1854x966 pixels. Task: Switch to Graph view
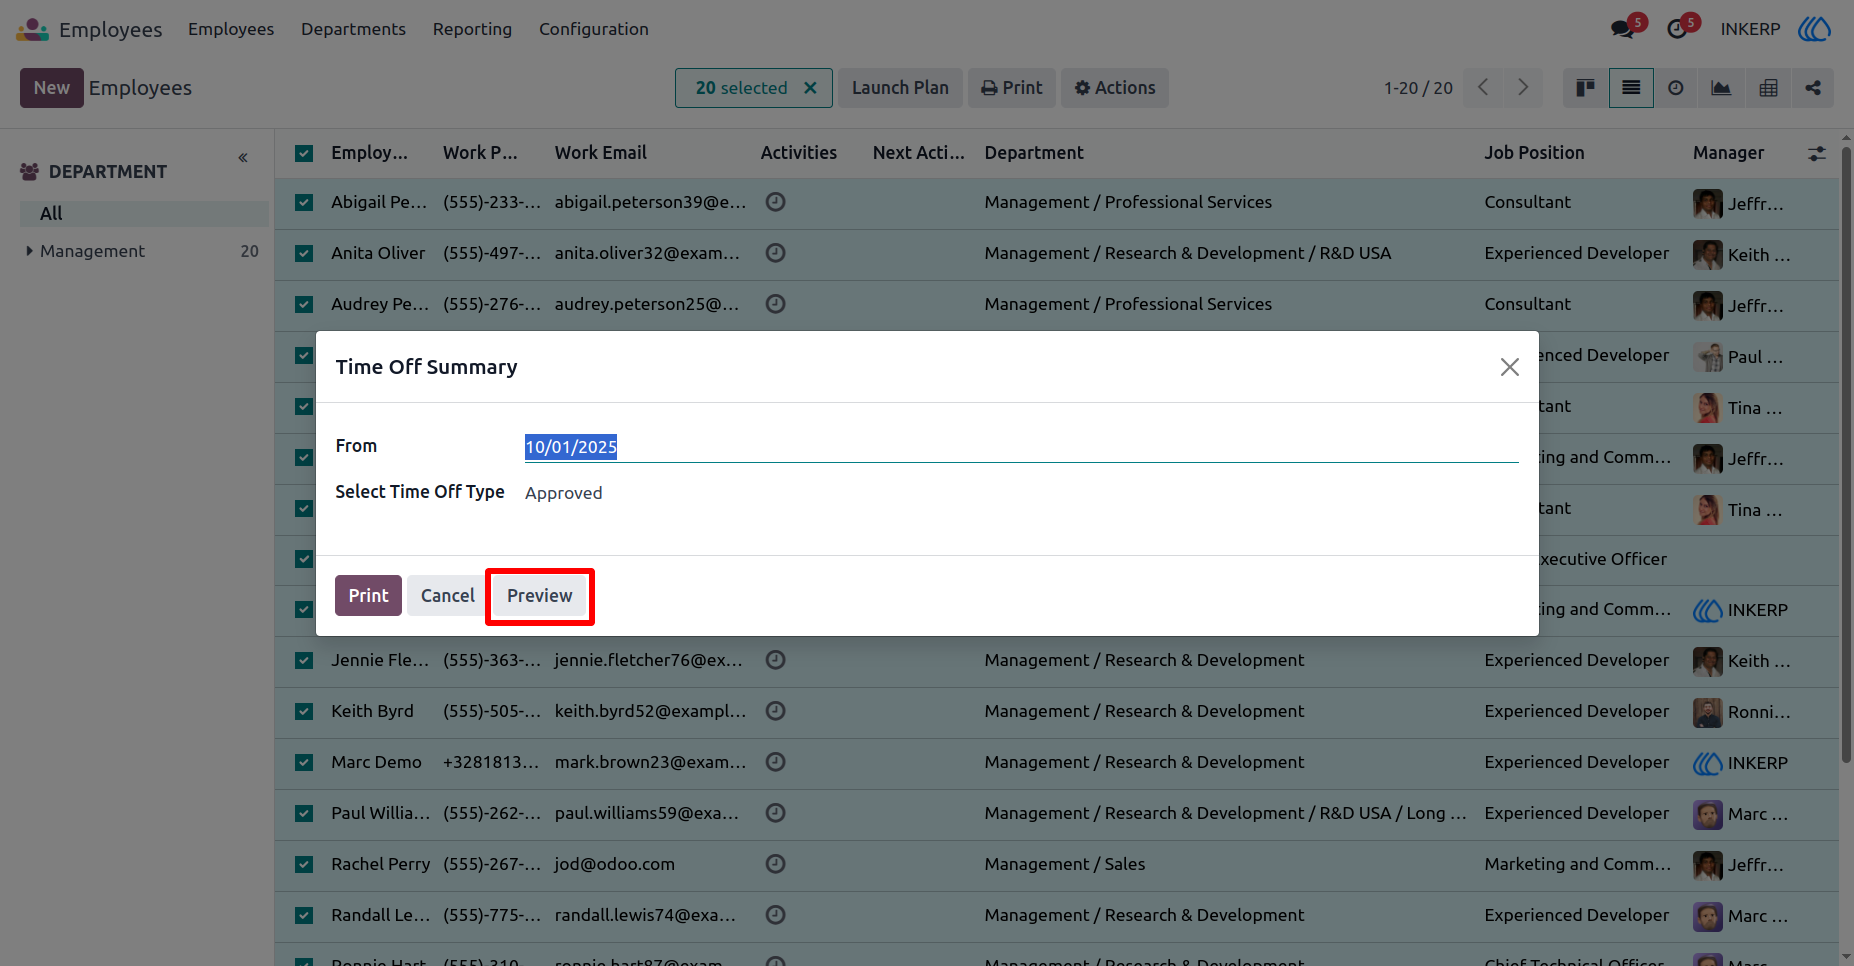(1721, 88)
